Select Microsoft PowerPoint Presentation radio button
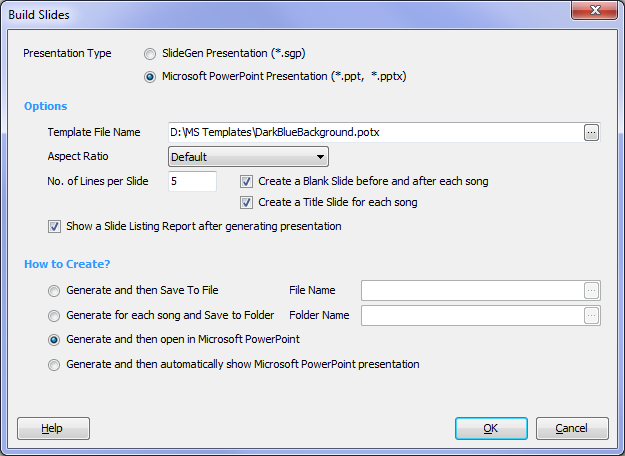Image resolution: width=625 pixels, height=456 pixels. (x=150, y=77)
